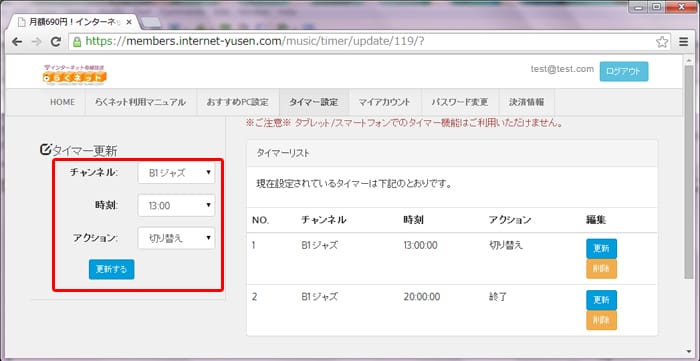Click the チャンネル column header

[x=324, y=220]
